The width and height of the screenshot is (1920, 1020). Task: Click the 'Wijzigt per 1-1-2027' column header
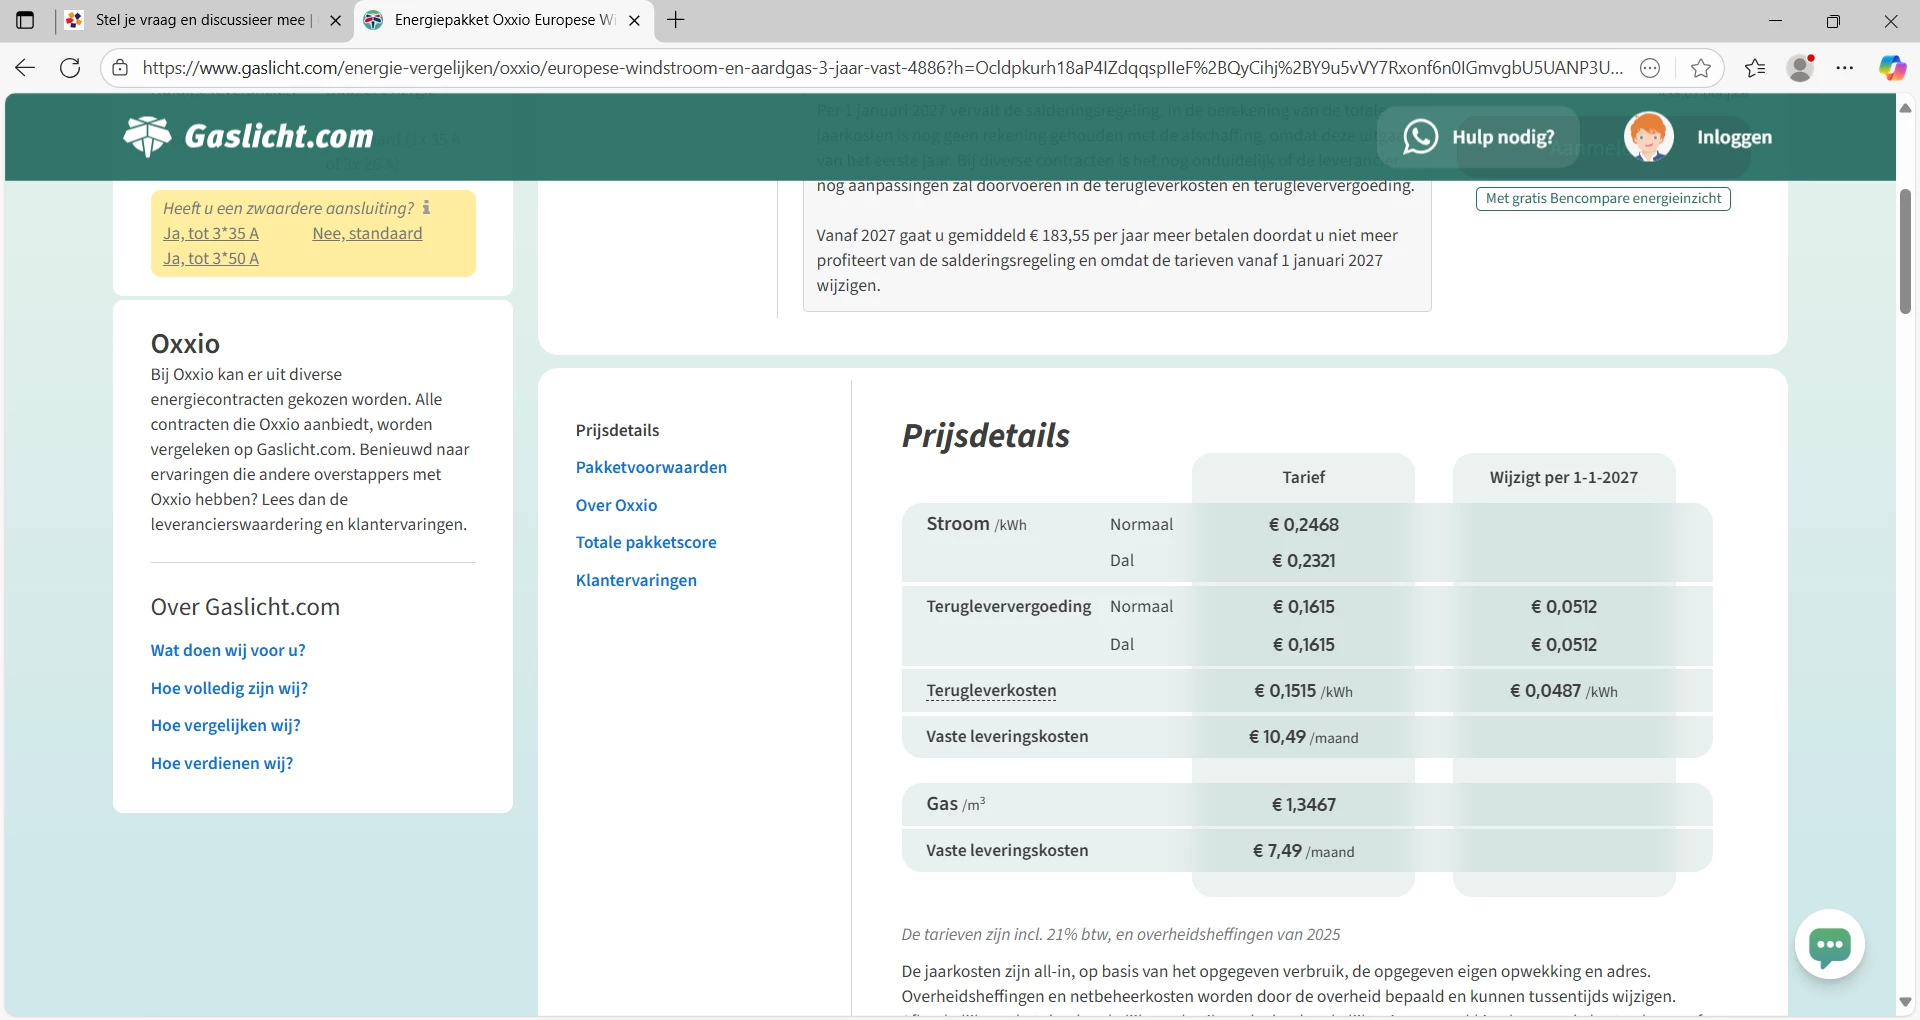pyautogui.click(x=1563, y=477)
